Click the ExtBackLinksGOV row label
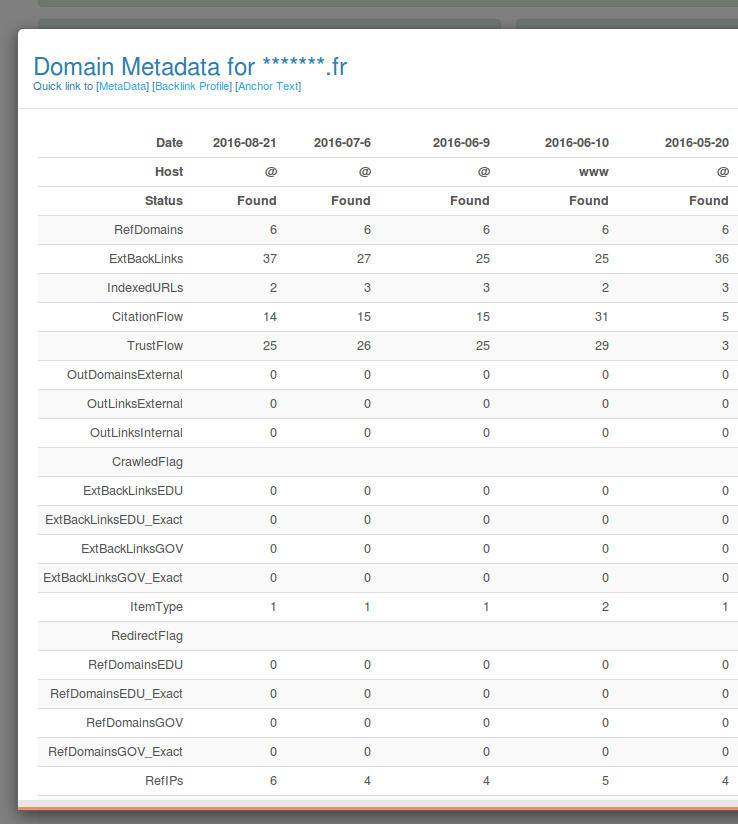This screenshot has height=824, width=738. (x=132, y=549)
